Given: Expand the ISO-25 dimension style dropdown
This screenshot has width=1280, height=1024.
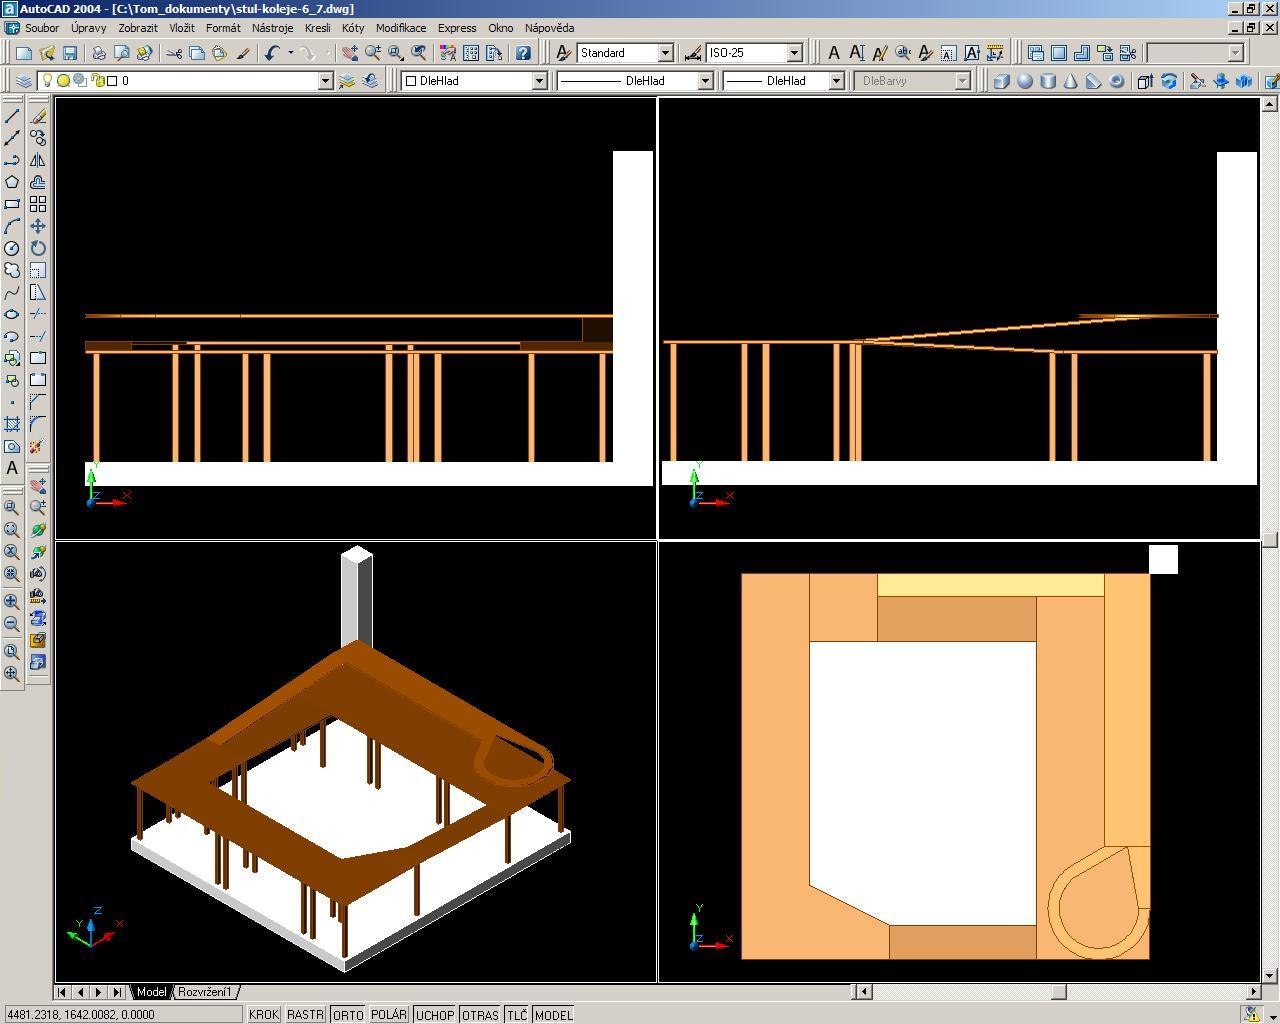Looking at the screenshot, I should tap(795, 53).
